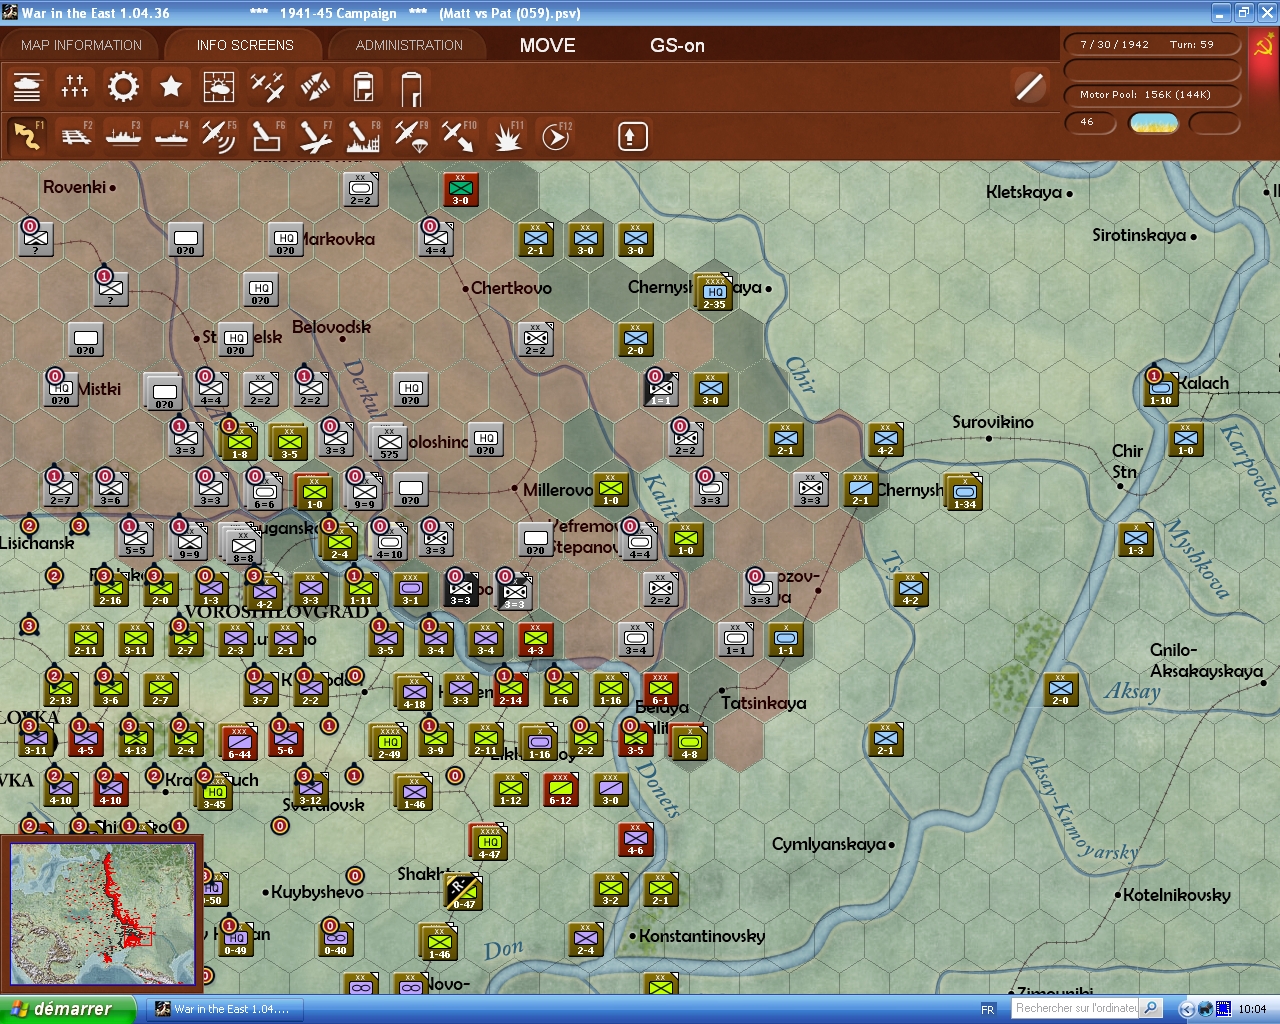Select the F9 air transport parachute icon
The width and height of the screenshot is (1280, 1024).
411,136
